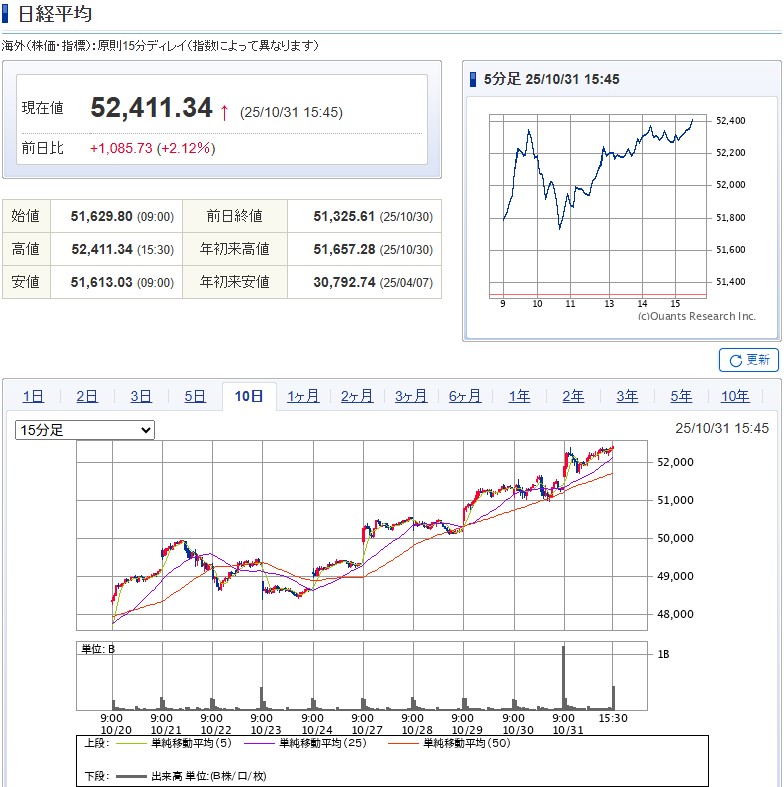View the 2年 chart range
This screenshot has height=787, width=784.
(x=573, y=396)
